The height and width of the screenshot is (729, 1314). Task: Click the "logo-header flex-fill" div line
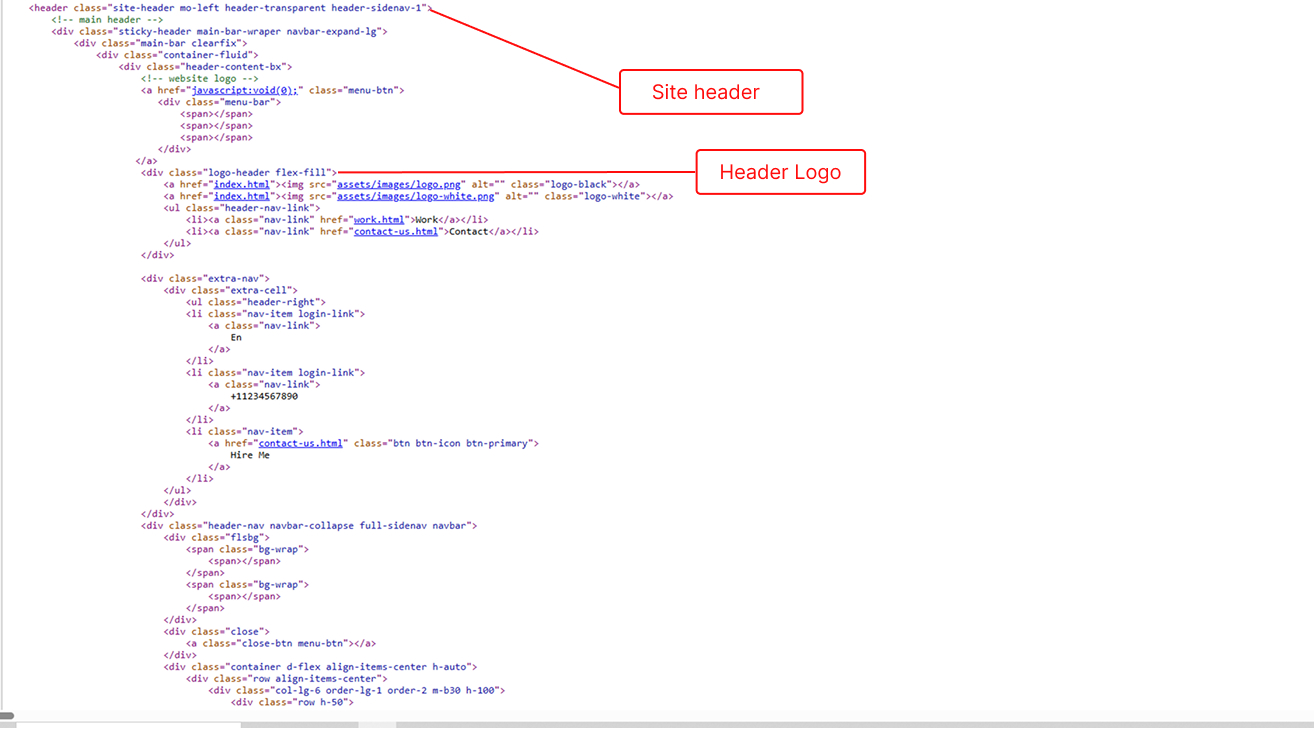coord(239,172)
